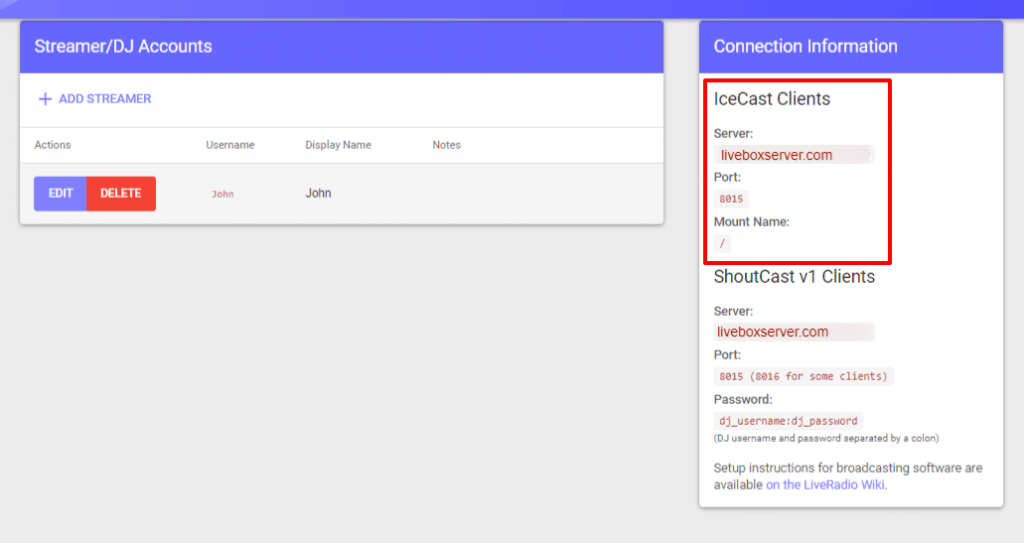Click the Mount Name label
Image resolution: width=1024 pixels, height=543 pixels.
pyautogui.click(x=752, y=222)
